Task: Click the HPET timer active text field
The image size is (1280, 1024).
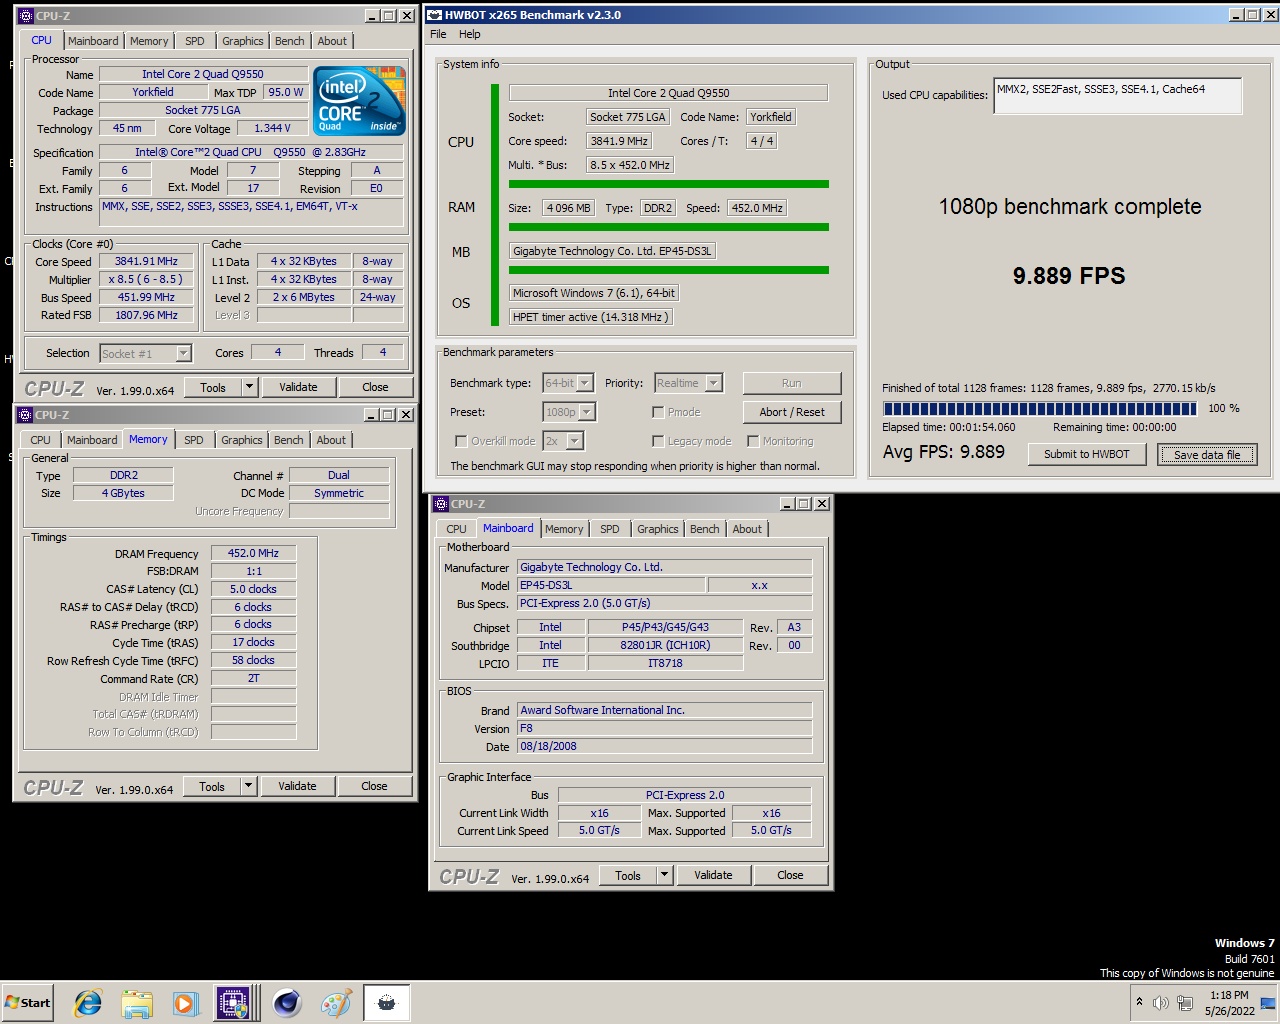Action: 590,317
